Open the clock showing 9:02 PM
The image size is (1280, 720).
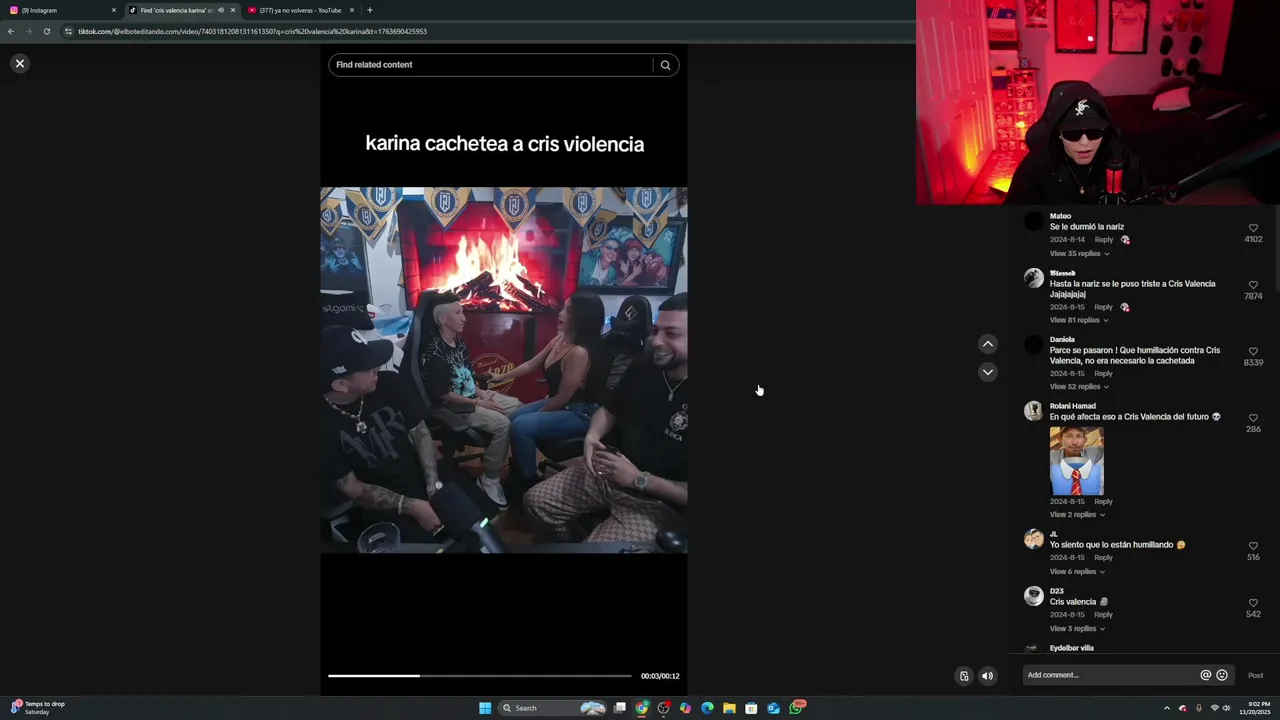pos(1255,708)
